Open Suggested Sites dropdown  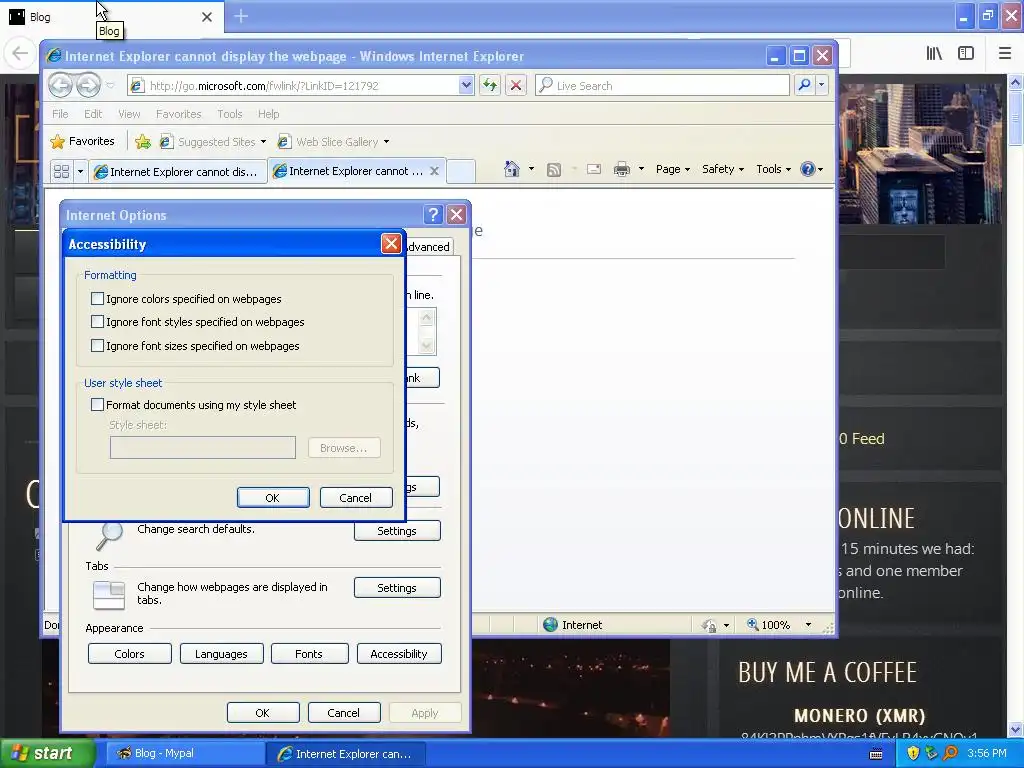pos(214,142)
